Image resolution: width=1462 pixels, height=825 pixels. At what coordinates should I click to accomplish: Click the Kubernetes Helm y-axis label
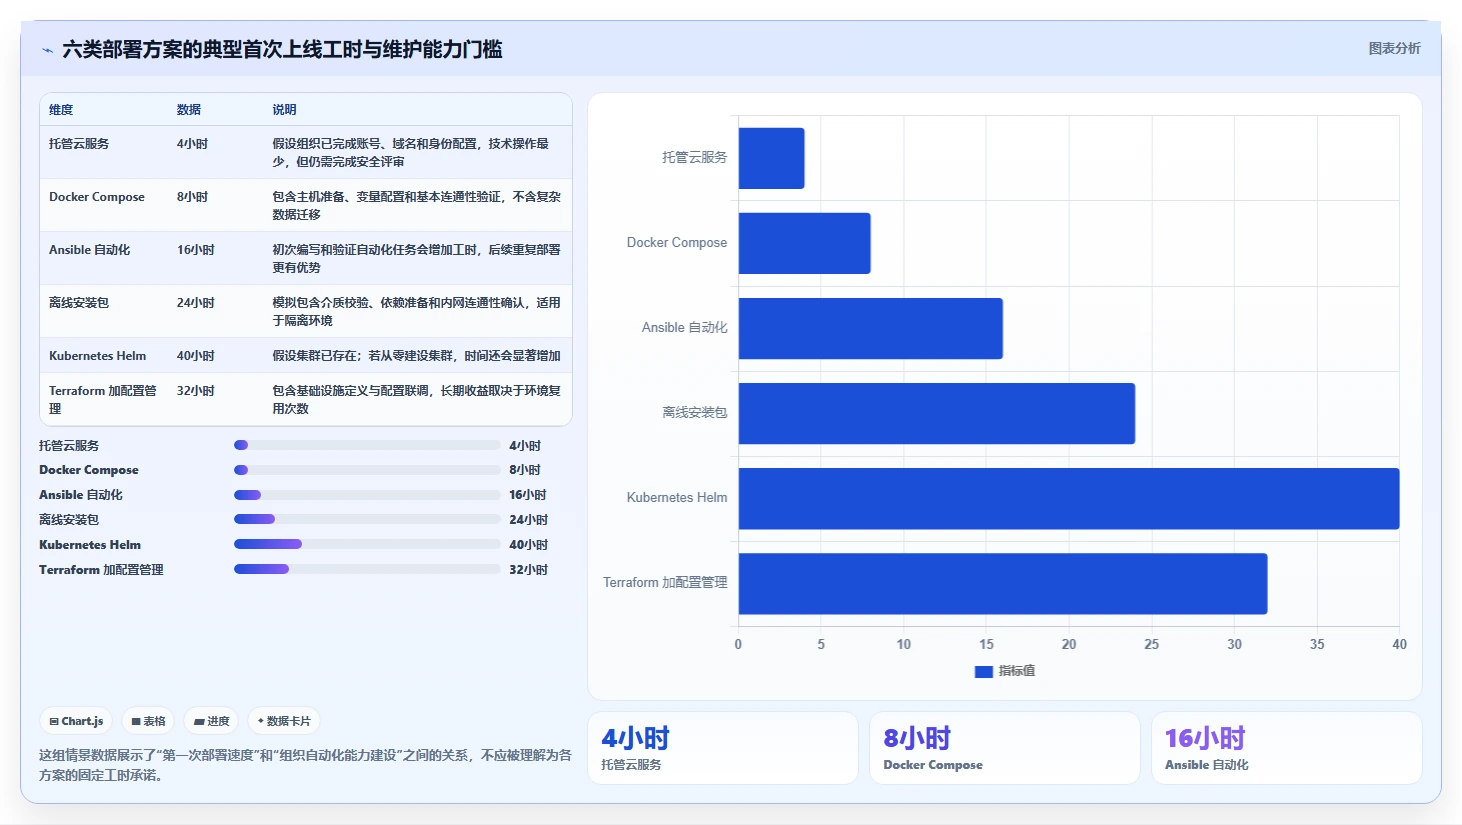point(677,498)
